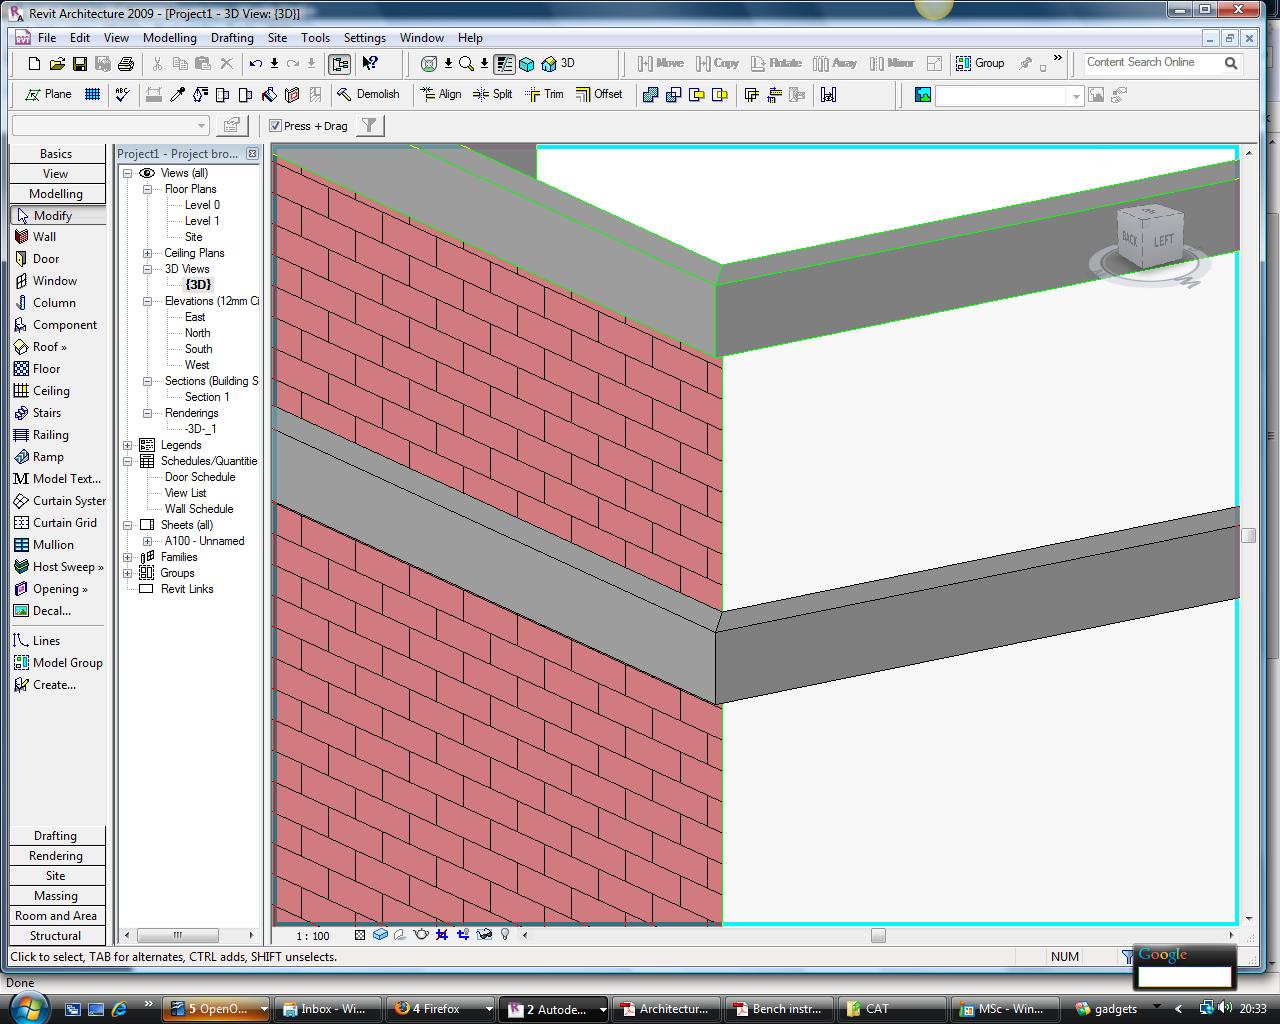Collapse the Floor Plans tree node
The height and width of the screenshot is (1024, 1280).
point(148,189)
